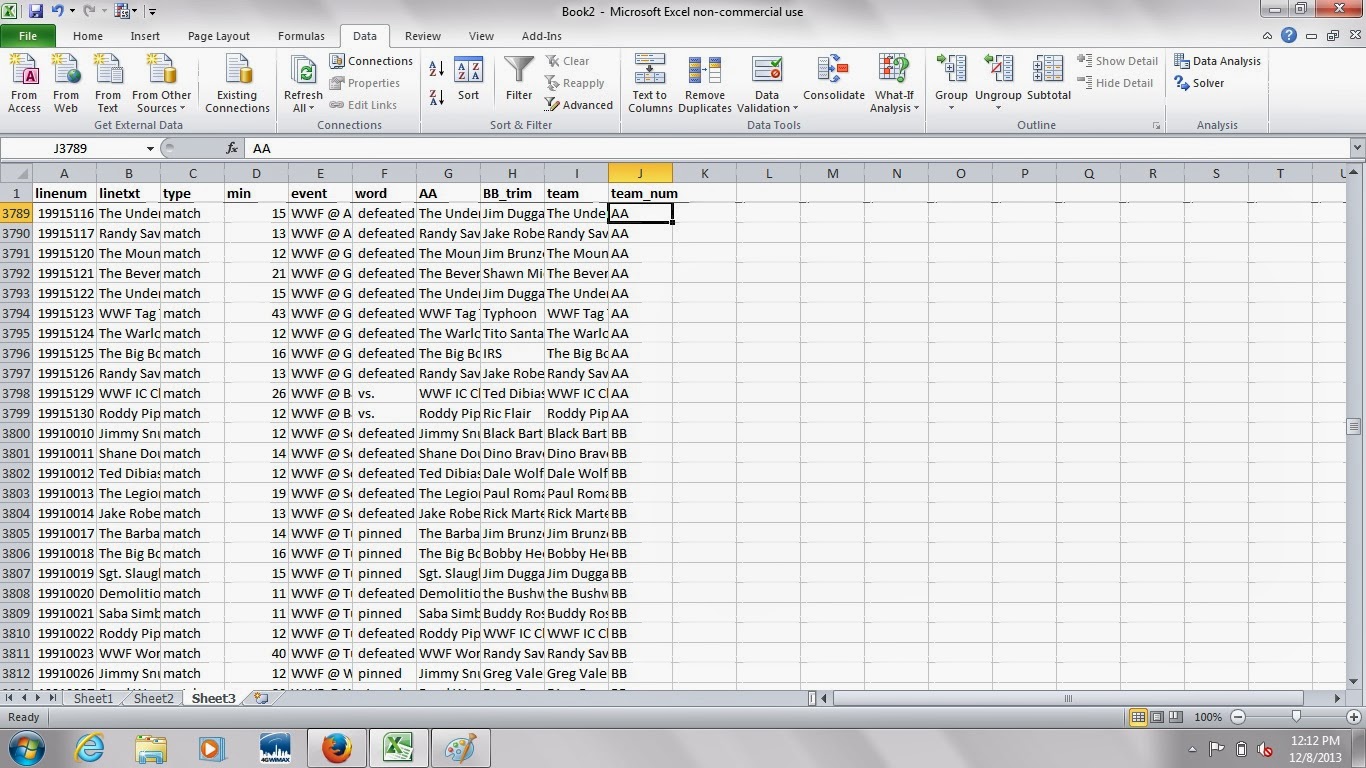1366x768 pixels.
Task: Open Internet Explorer from the taskbar
Action: point(90,747)
